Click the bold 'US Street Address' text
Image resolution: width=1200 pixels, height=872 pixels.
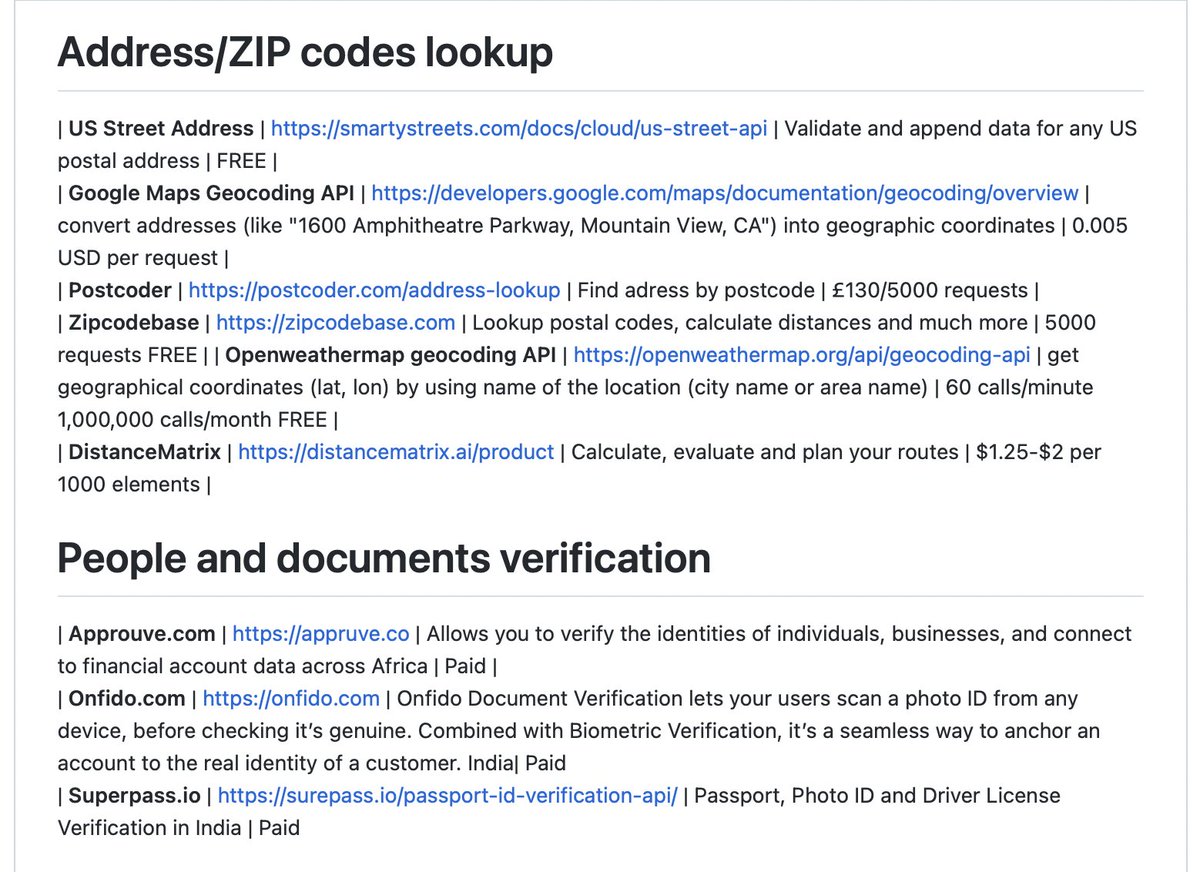pyautogui.click(x=161, y=128)
